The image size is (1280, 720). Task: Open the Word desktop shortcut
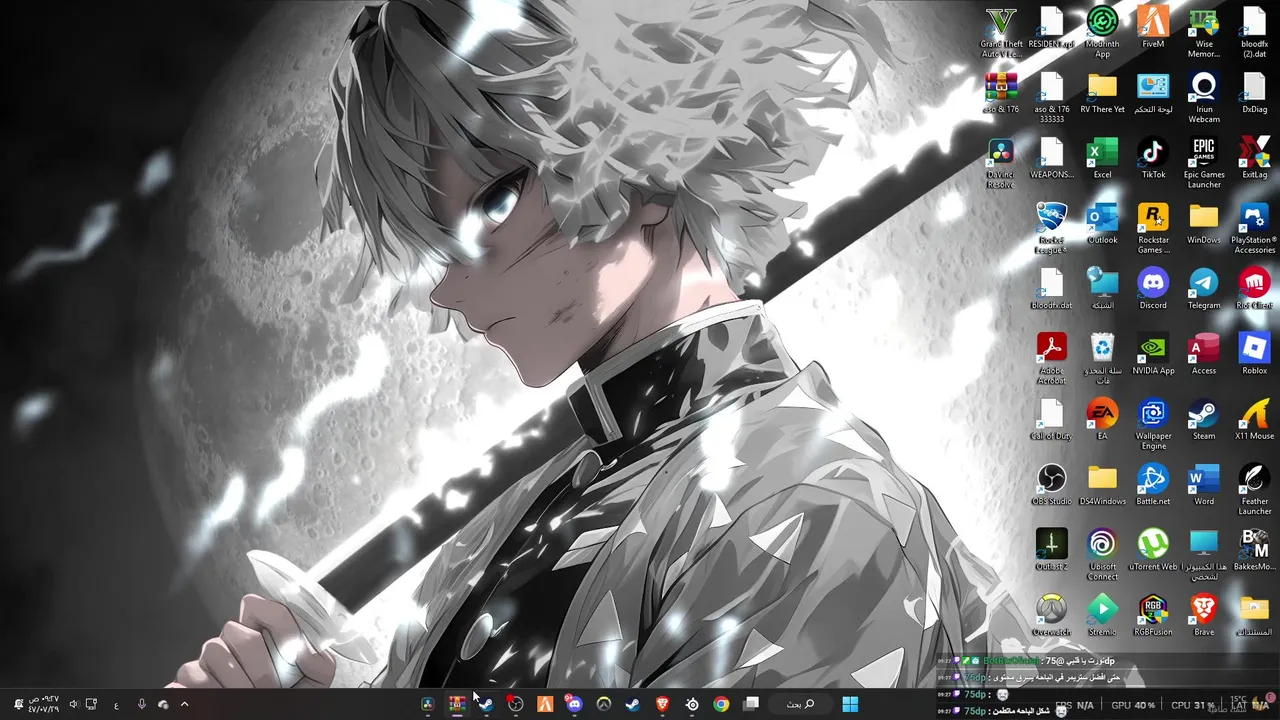1204,486
